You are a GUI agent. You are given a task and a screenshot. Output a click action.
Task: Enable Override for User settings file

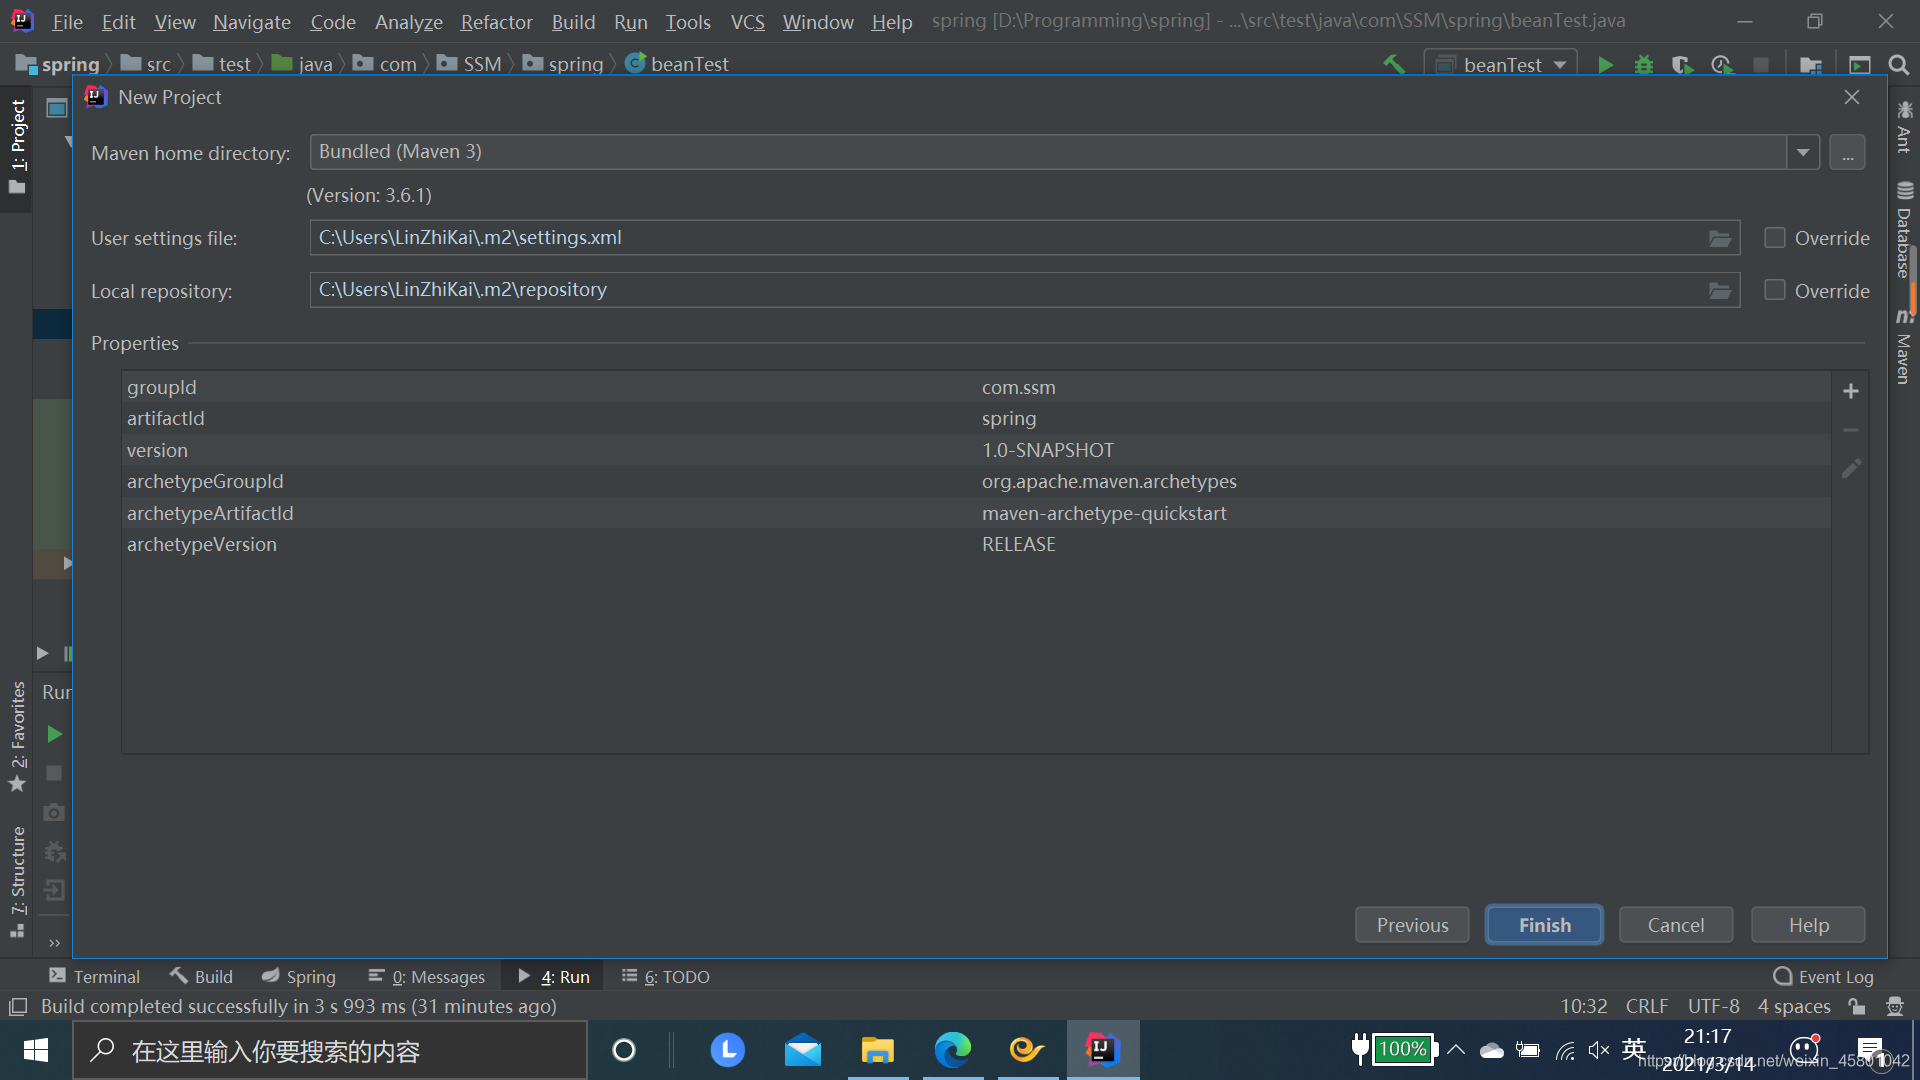tap(1774, 238)
